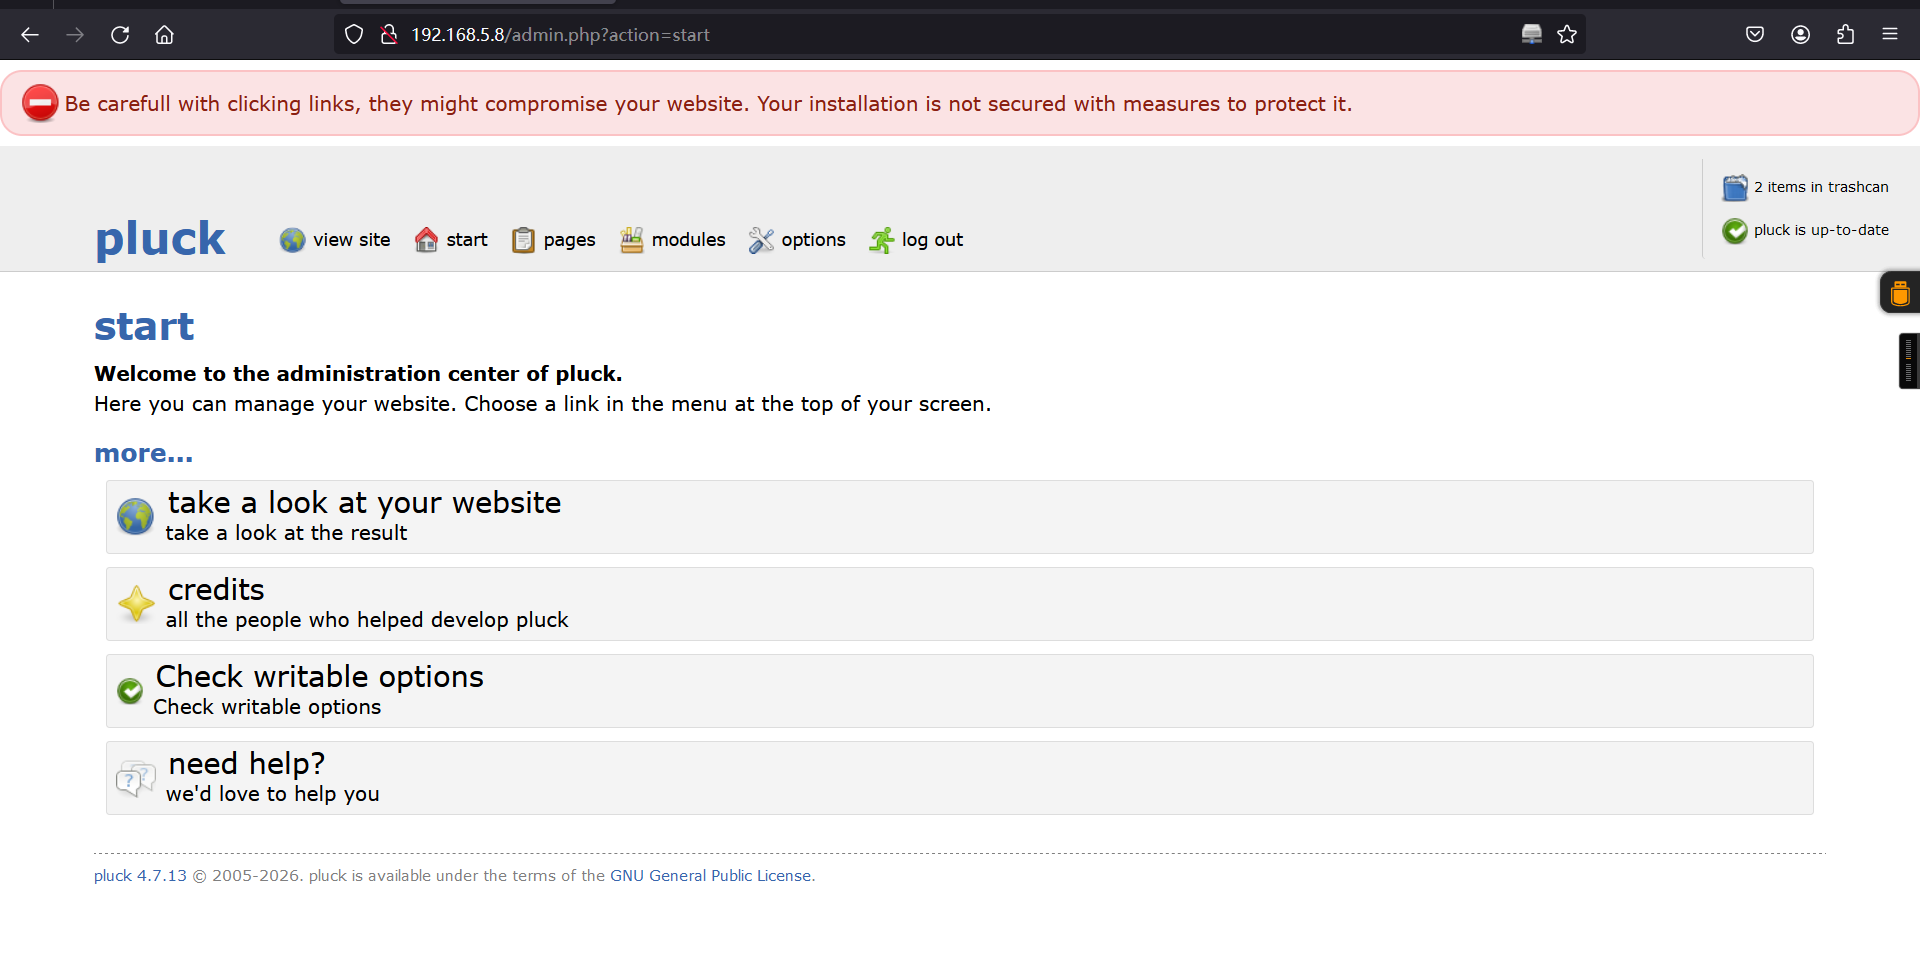The height and width of the screenshot is (980, 1920).
Task: Open need help? link
Action: click(246, 764)
